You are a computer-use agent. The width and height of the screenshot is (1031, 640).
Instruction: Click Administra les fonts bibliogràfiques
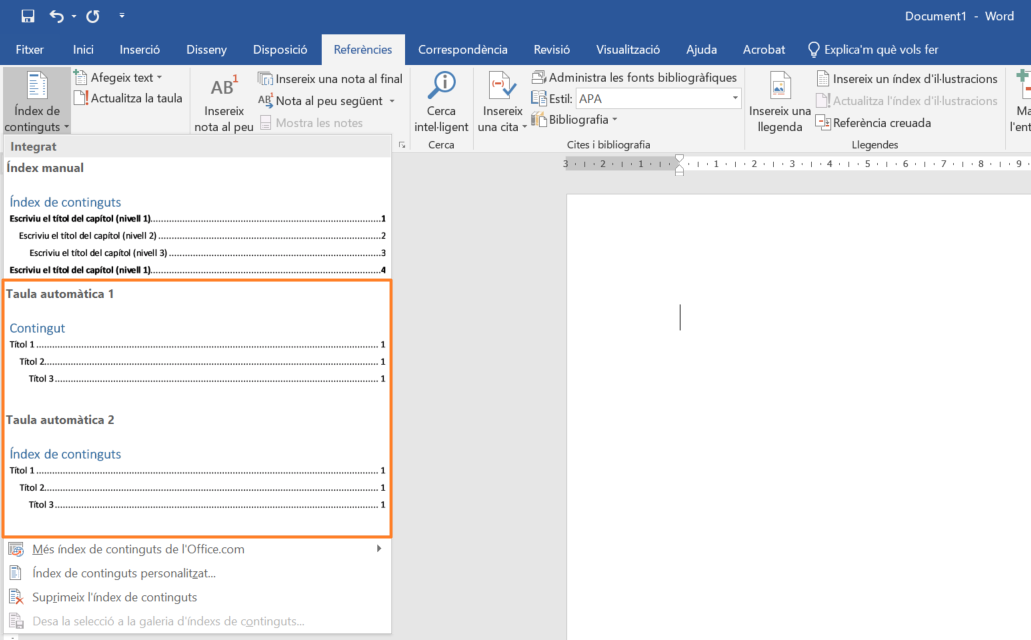(x=634, y=78)
